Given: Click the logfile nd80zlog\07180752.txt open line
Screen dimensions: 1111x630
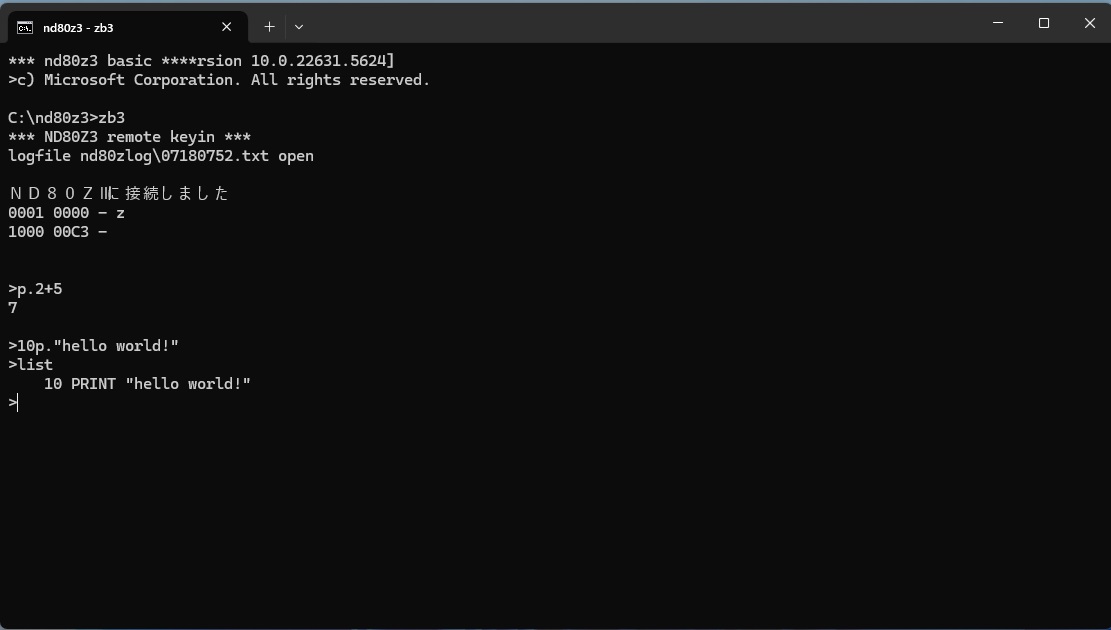Looking at the screenshot, I should [x=161, y=156].
